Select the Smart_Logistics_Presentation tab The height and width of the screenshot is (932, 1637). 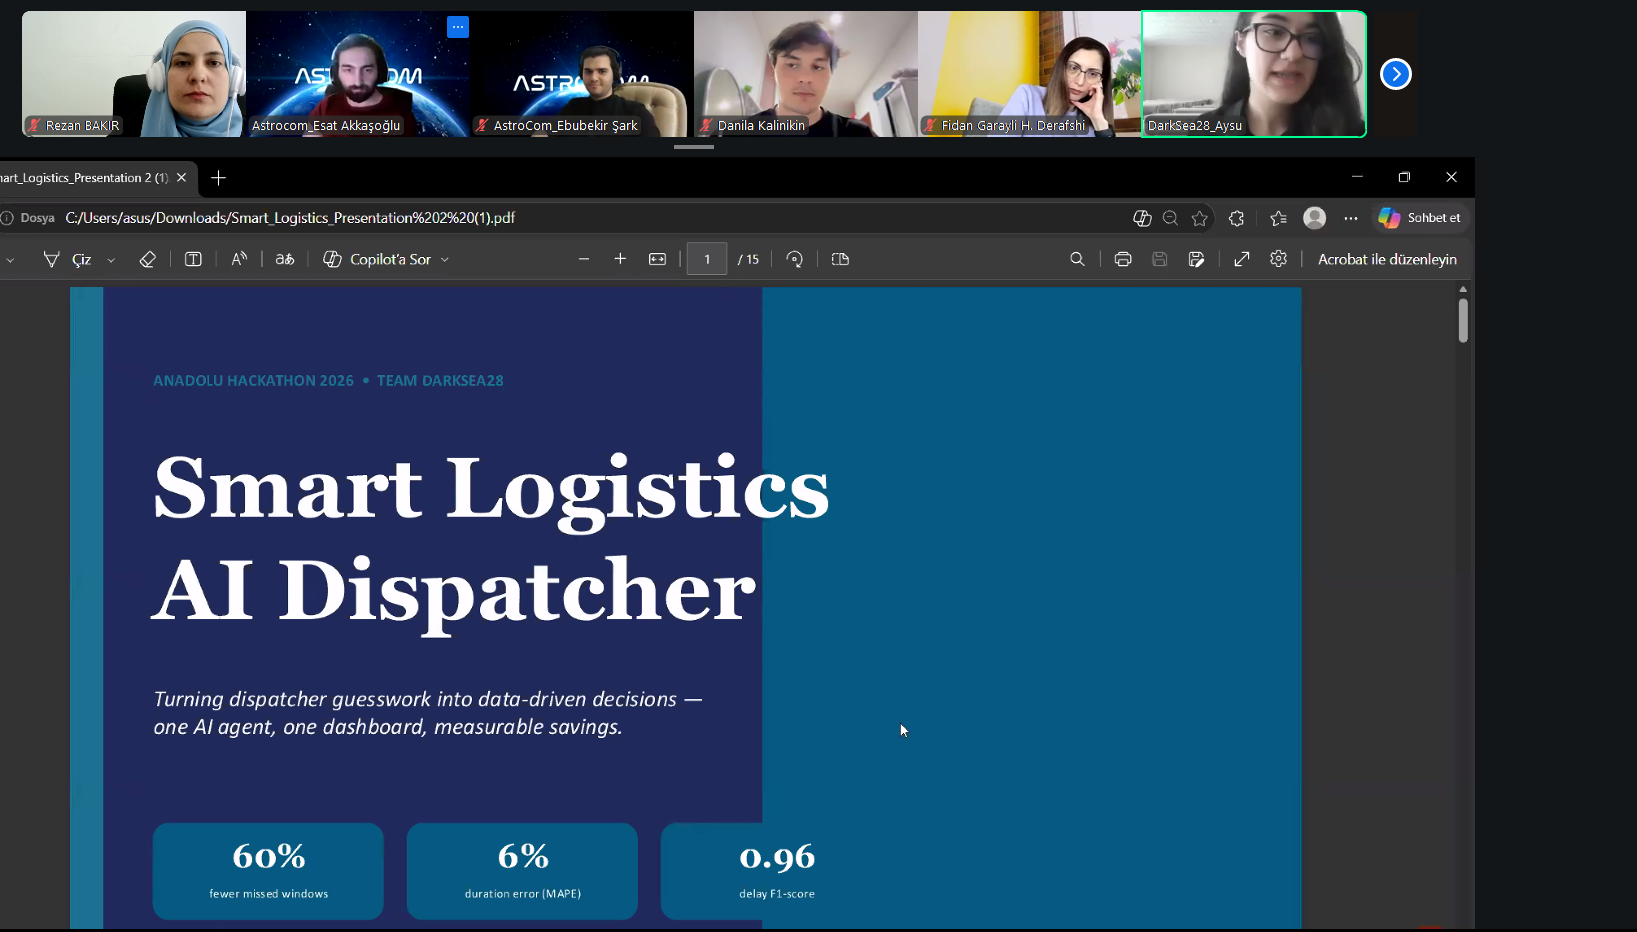tap(85, 178)
